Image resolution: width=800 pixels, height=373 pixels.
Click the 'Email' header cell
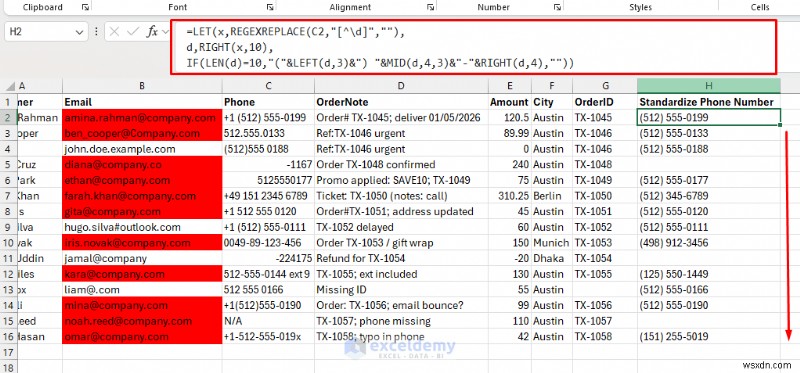coord(142,102)
